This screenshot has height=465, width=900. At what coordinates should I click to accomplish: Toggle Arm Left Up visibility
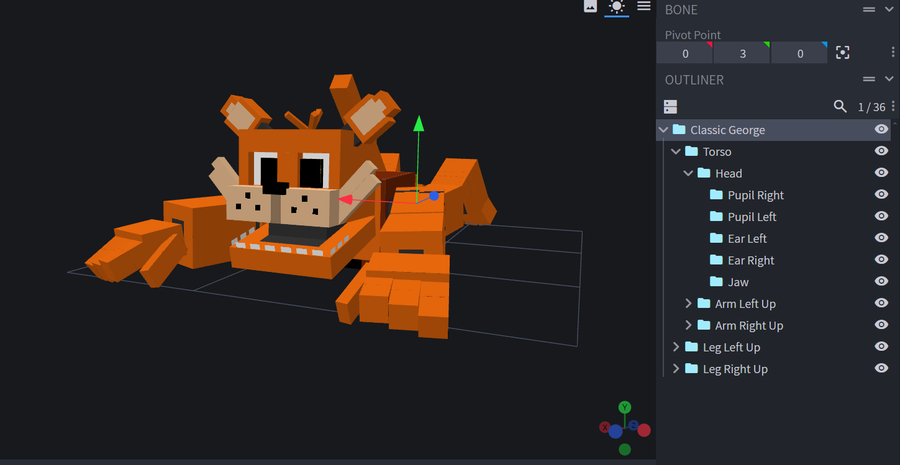(881, 303)
